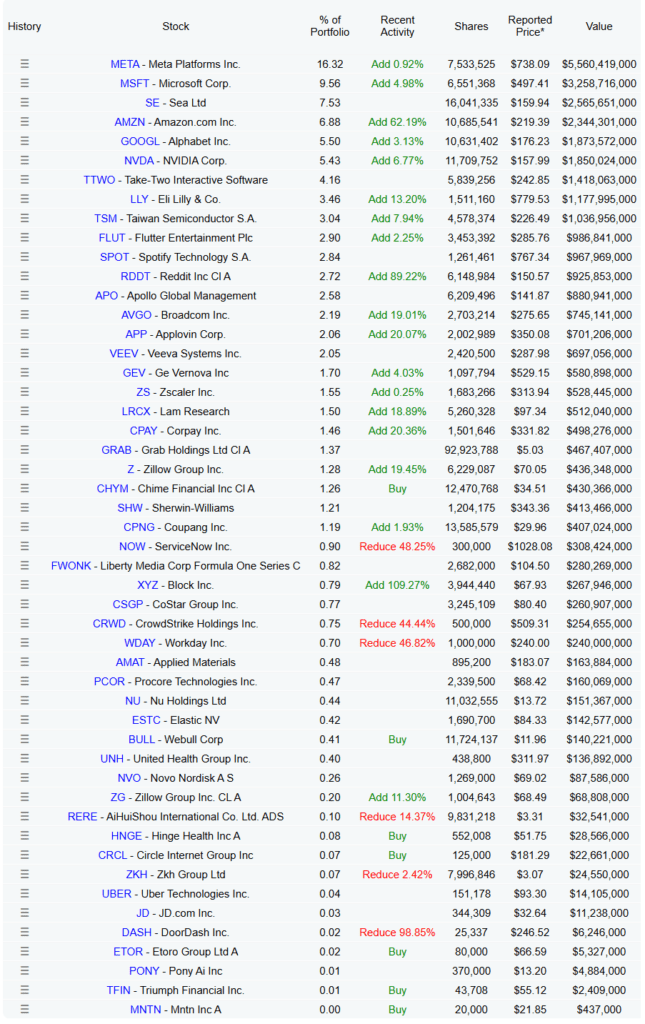
Task: Open history icon for Broadcom row
Action: (x=25, y=315)
